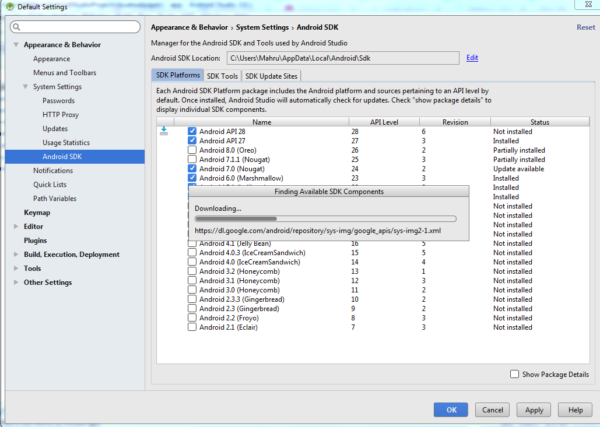Open the SDK Update Sites tab
Image resolution: width=600 pixels, height=427 pixels.
point(271,75)
